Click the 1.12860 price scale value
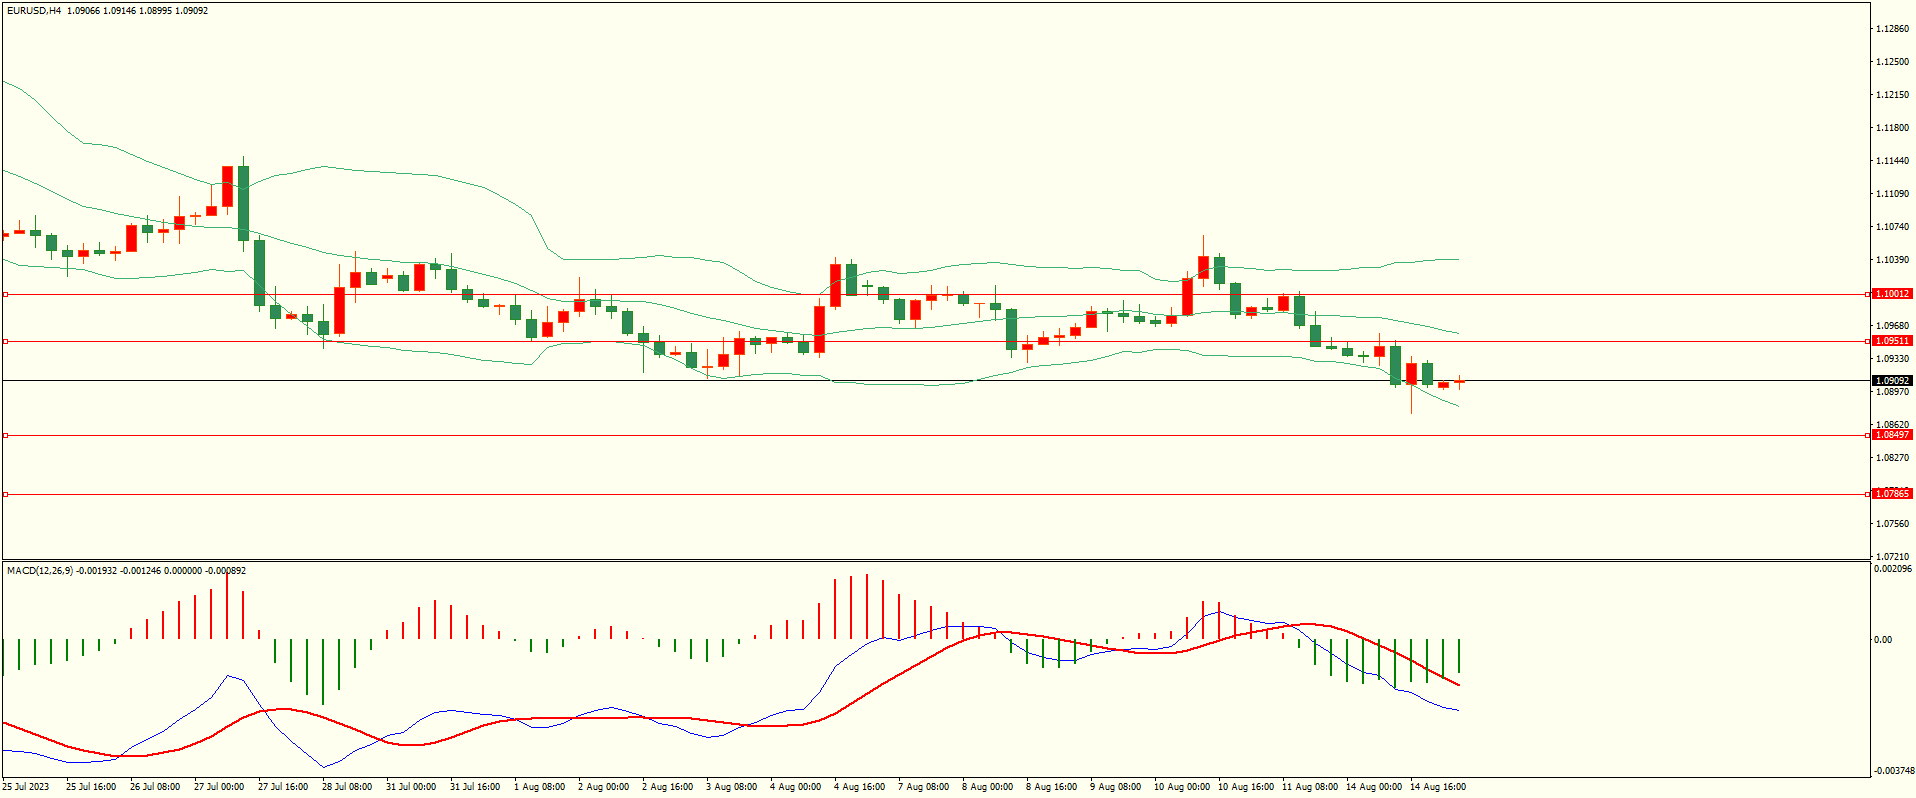This screenshot has width=1916, height=798. coord(1892,29)
